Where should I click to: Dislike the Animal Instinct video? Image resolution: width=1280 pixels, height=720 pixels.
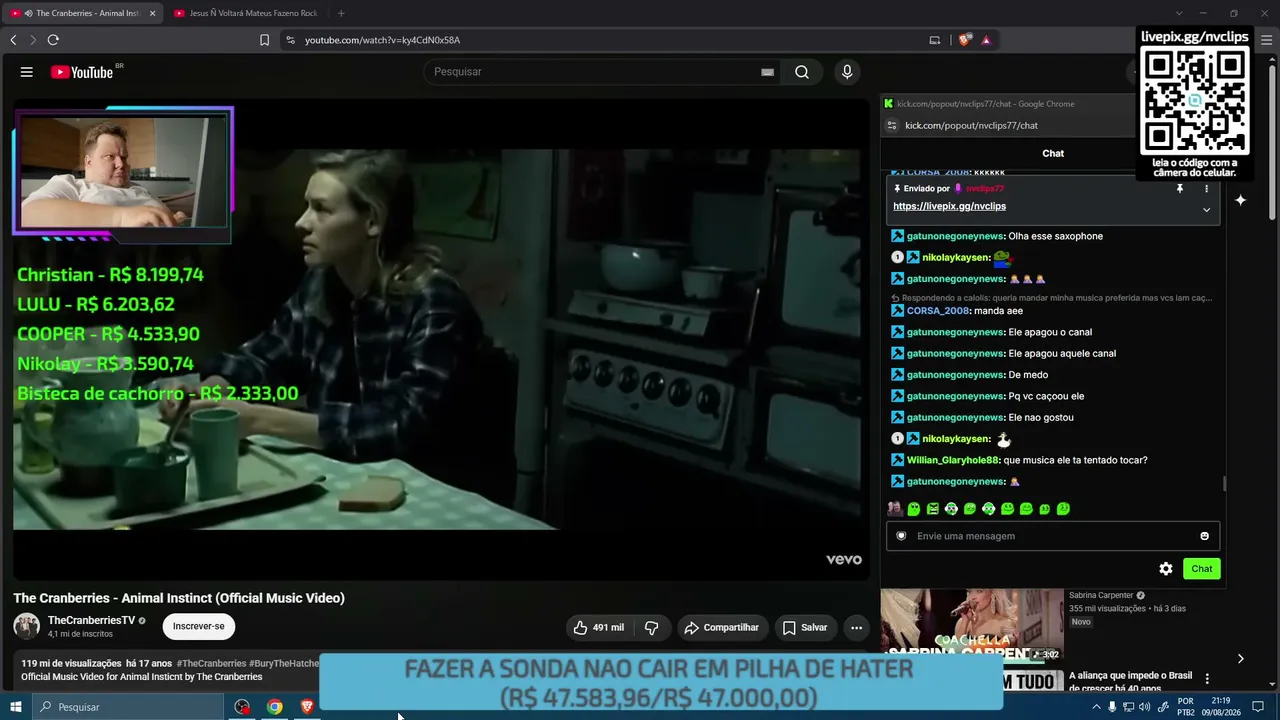tap(651, 628)
